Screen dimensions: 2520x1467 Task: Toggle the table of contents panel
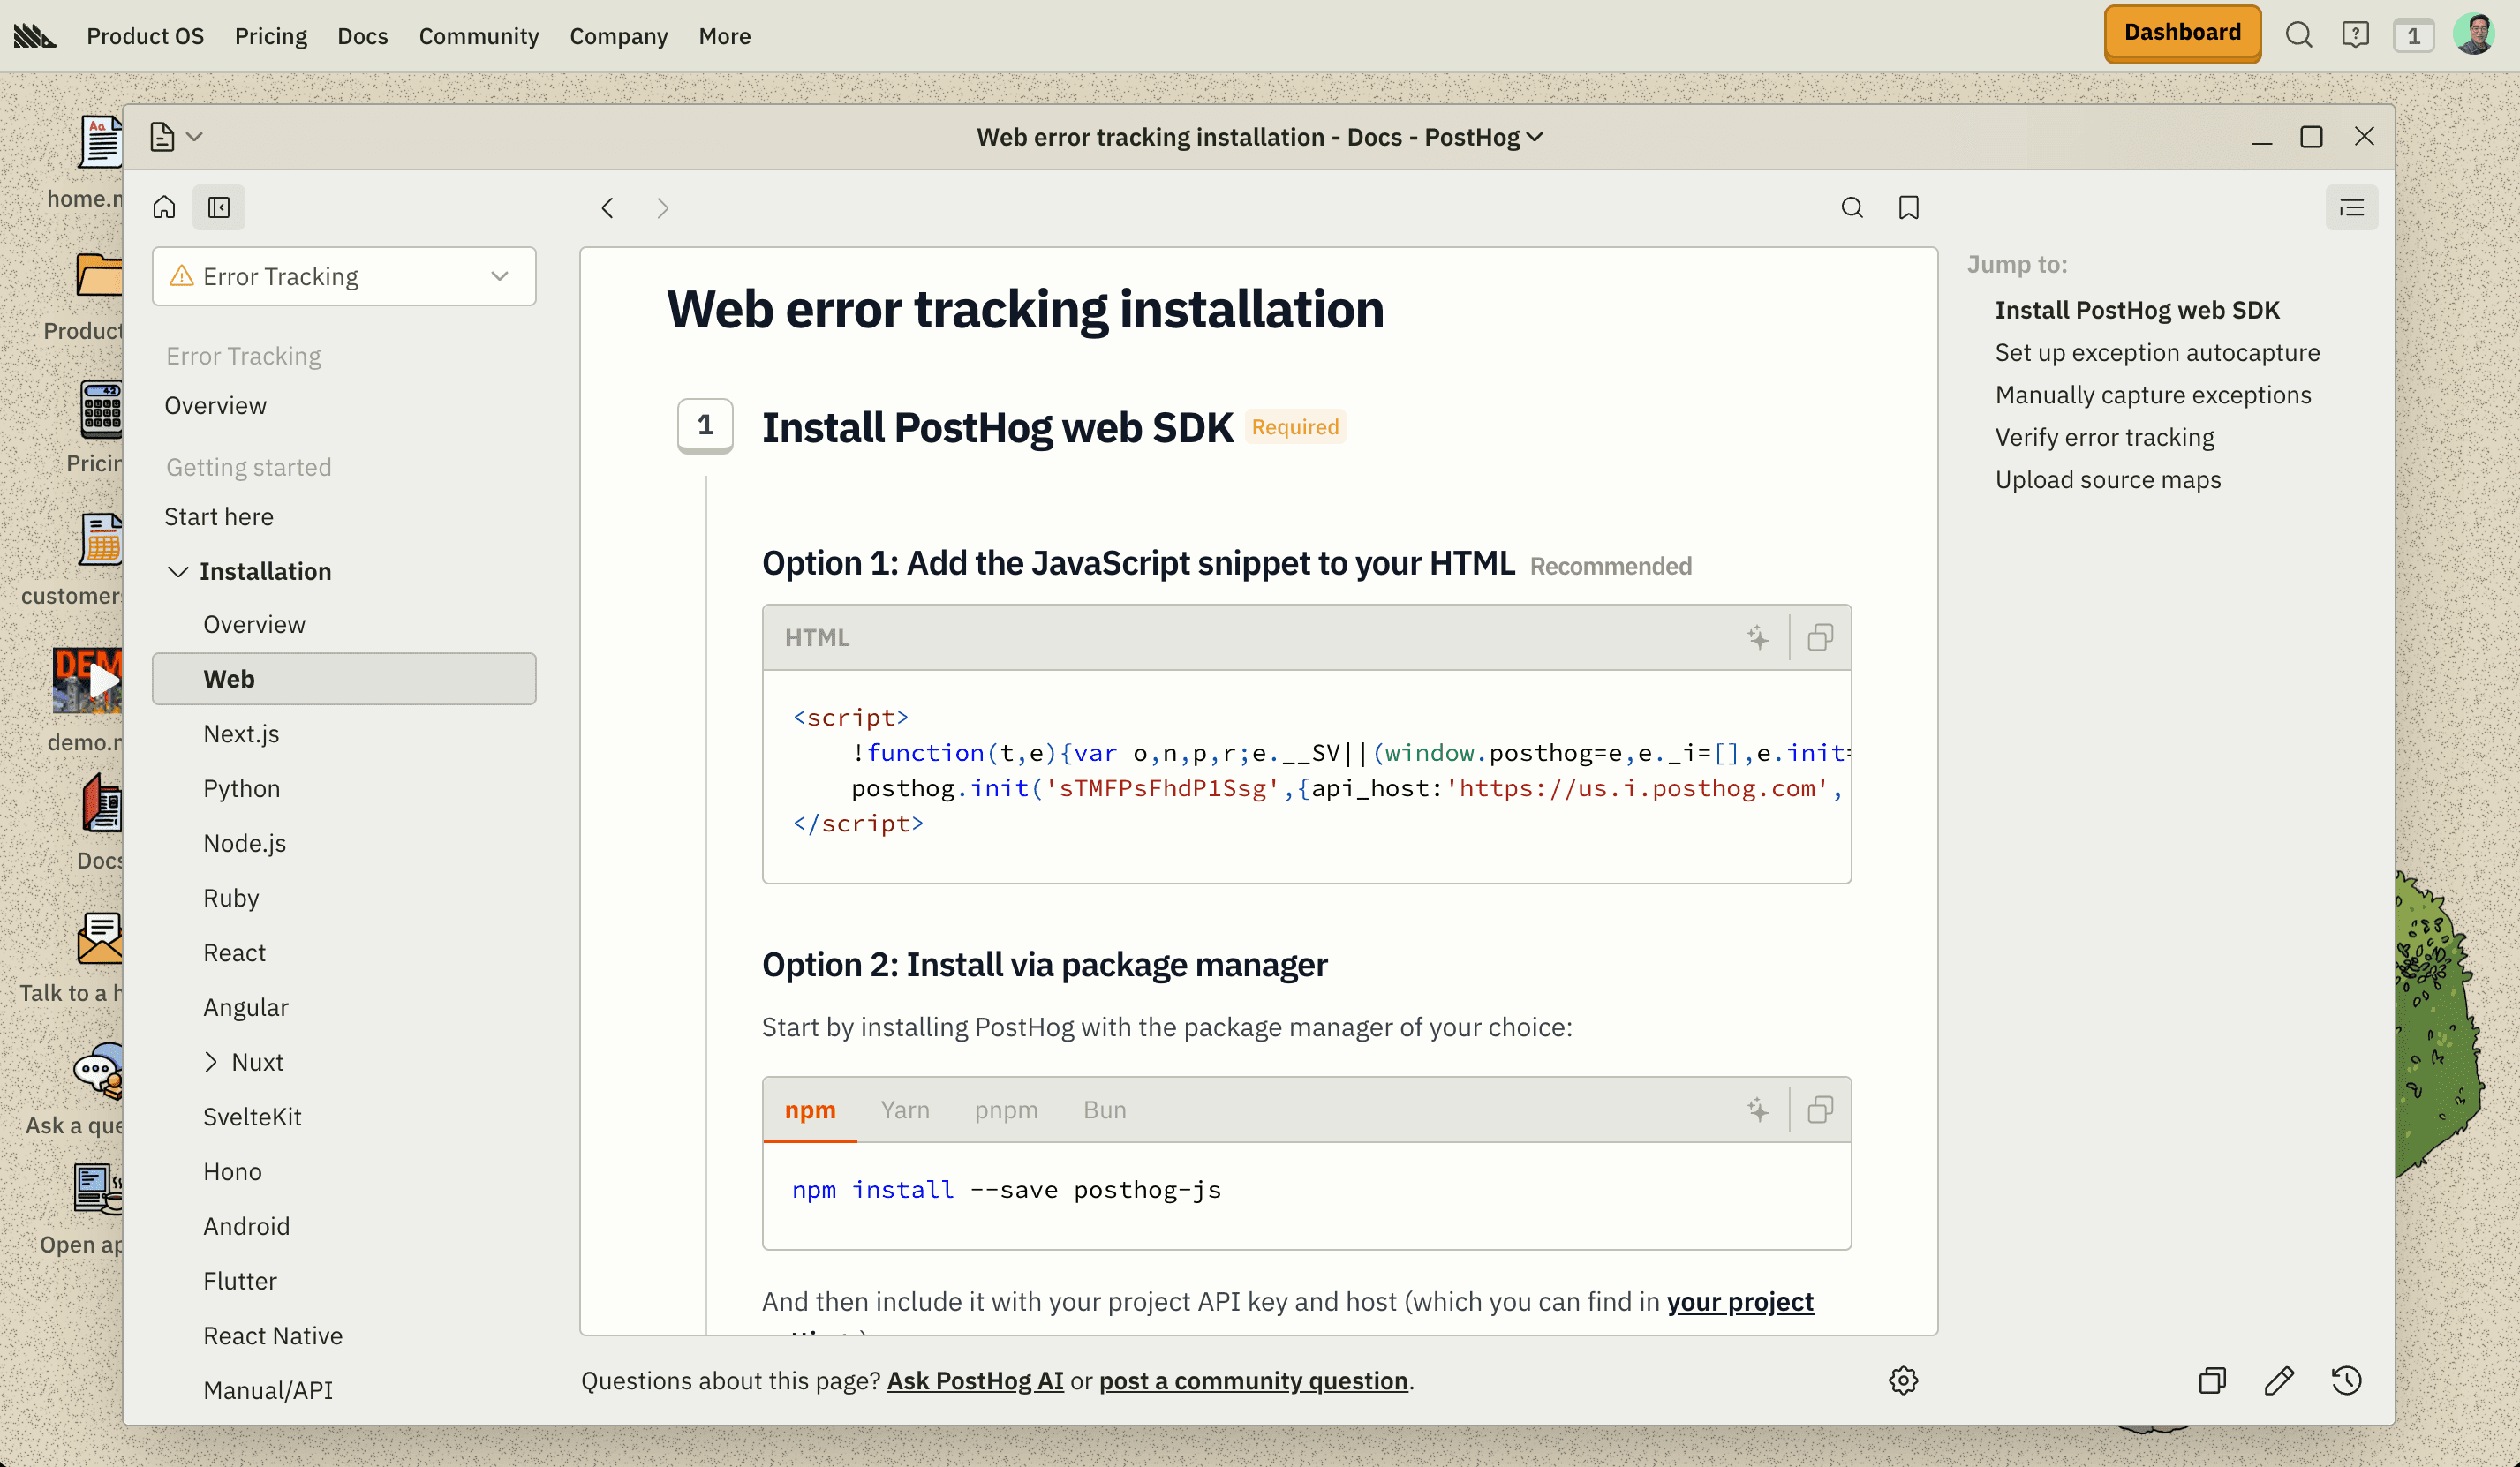(x=2351, y=207)
